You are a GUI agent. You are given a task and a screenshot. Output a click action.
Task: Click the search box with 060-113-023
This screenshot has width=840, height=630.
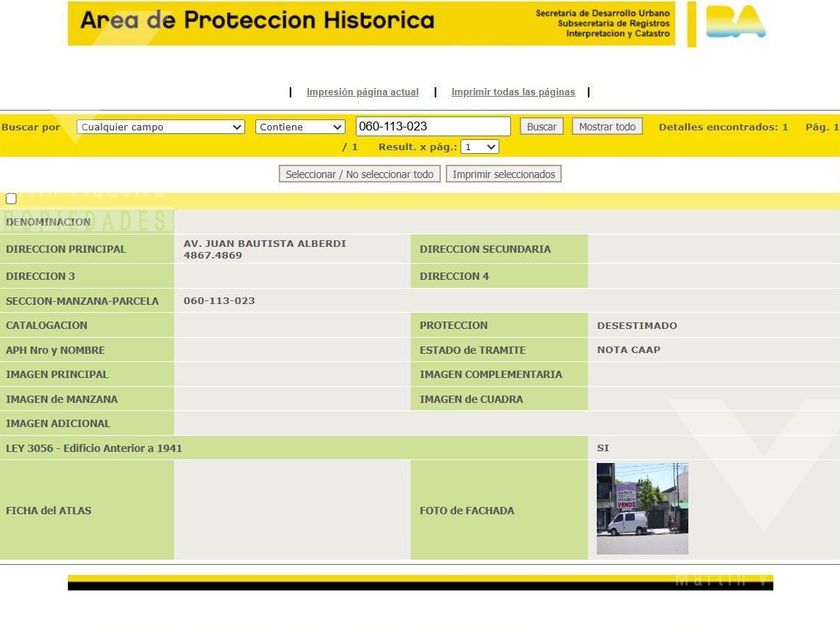pyautogui.click(x=433, y=126)
